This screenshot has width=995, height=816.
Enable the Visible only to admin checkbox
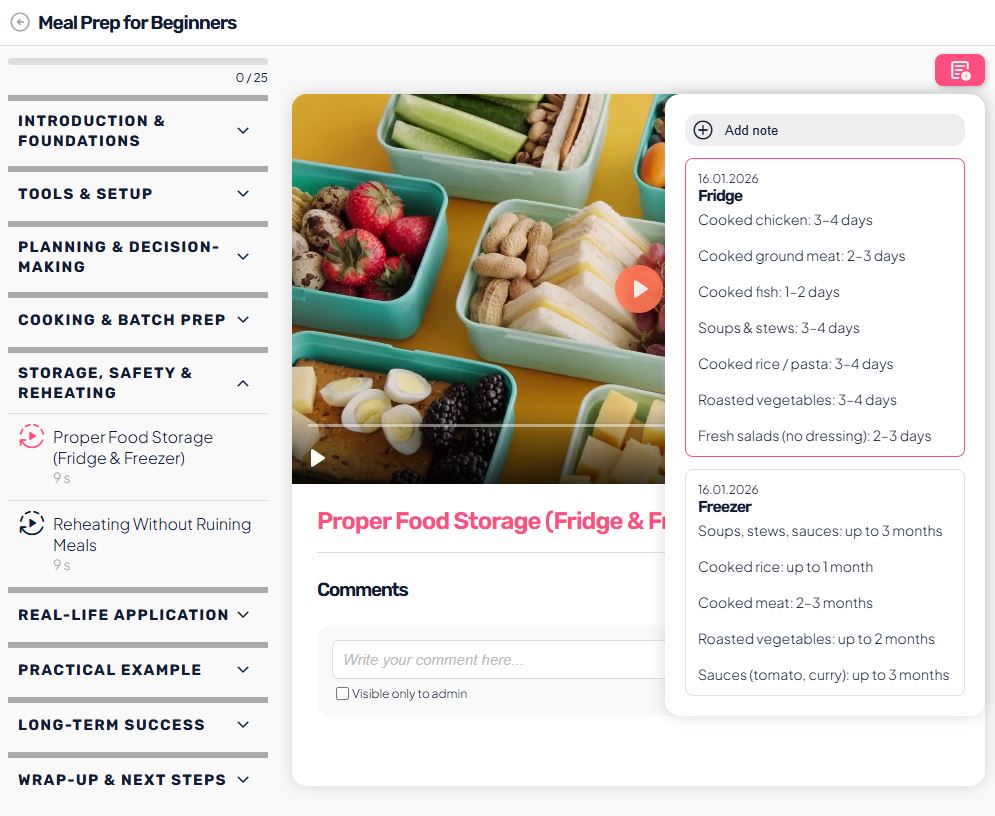343,694
